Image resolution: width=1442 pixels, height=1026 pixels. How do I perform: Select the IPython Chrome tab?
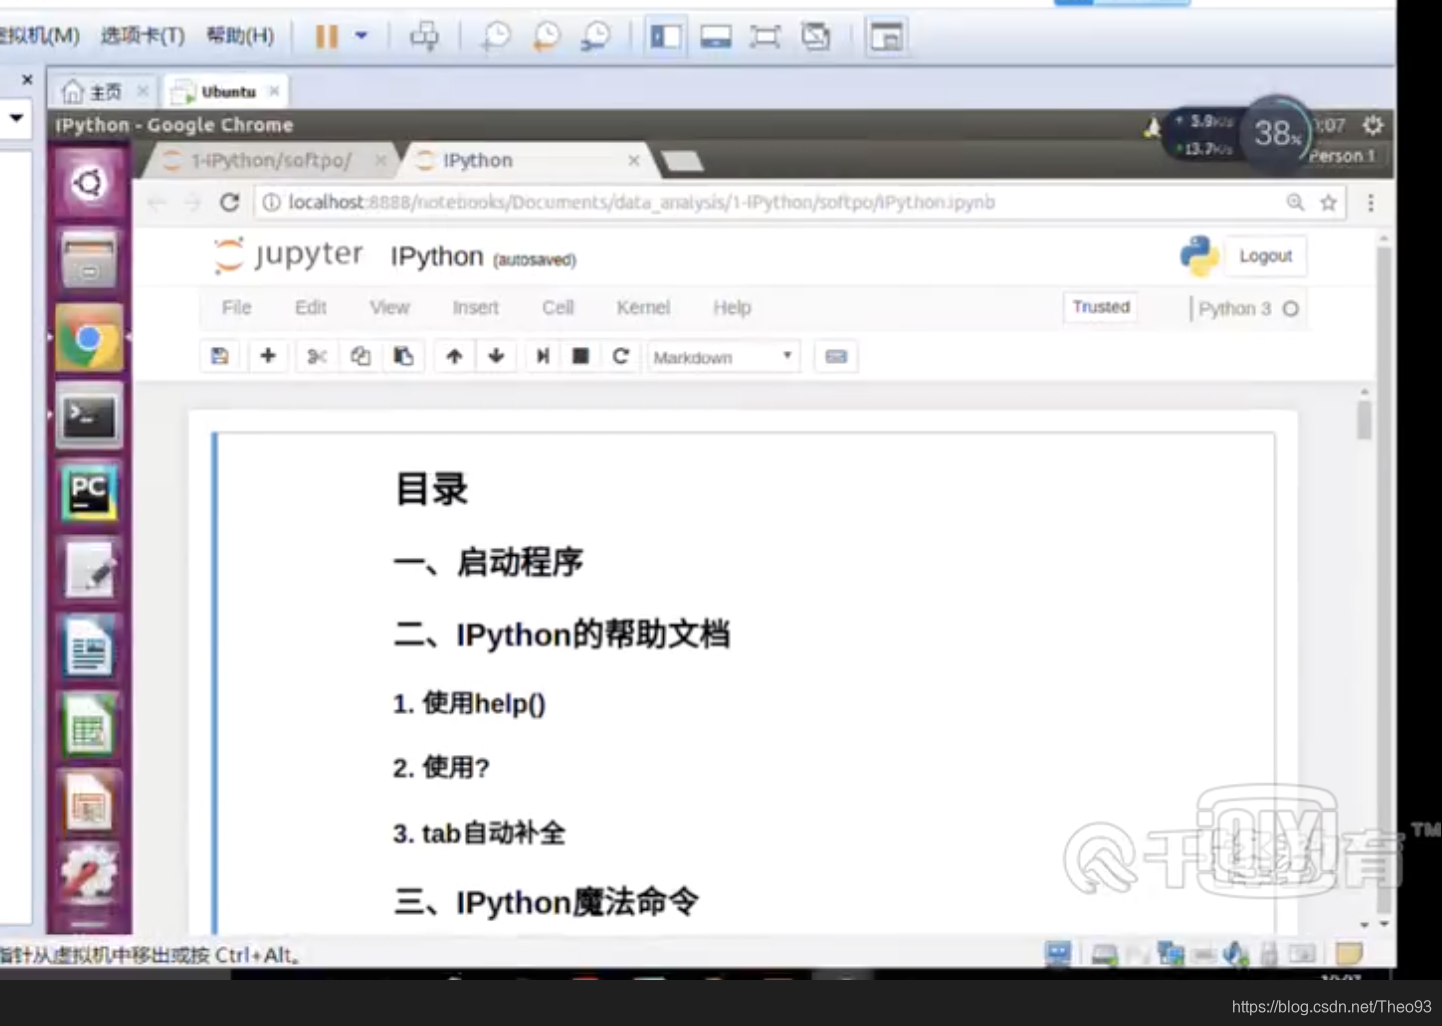[526, 160]
